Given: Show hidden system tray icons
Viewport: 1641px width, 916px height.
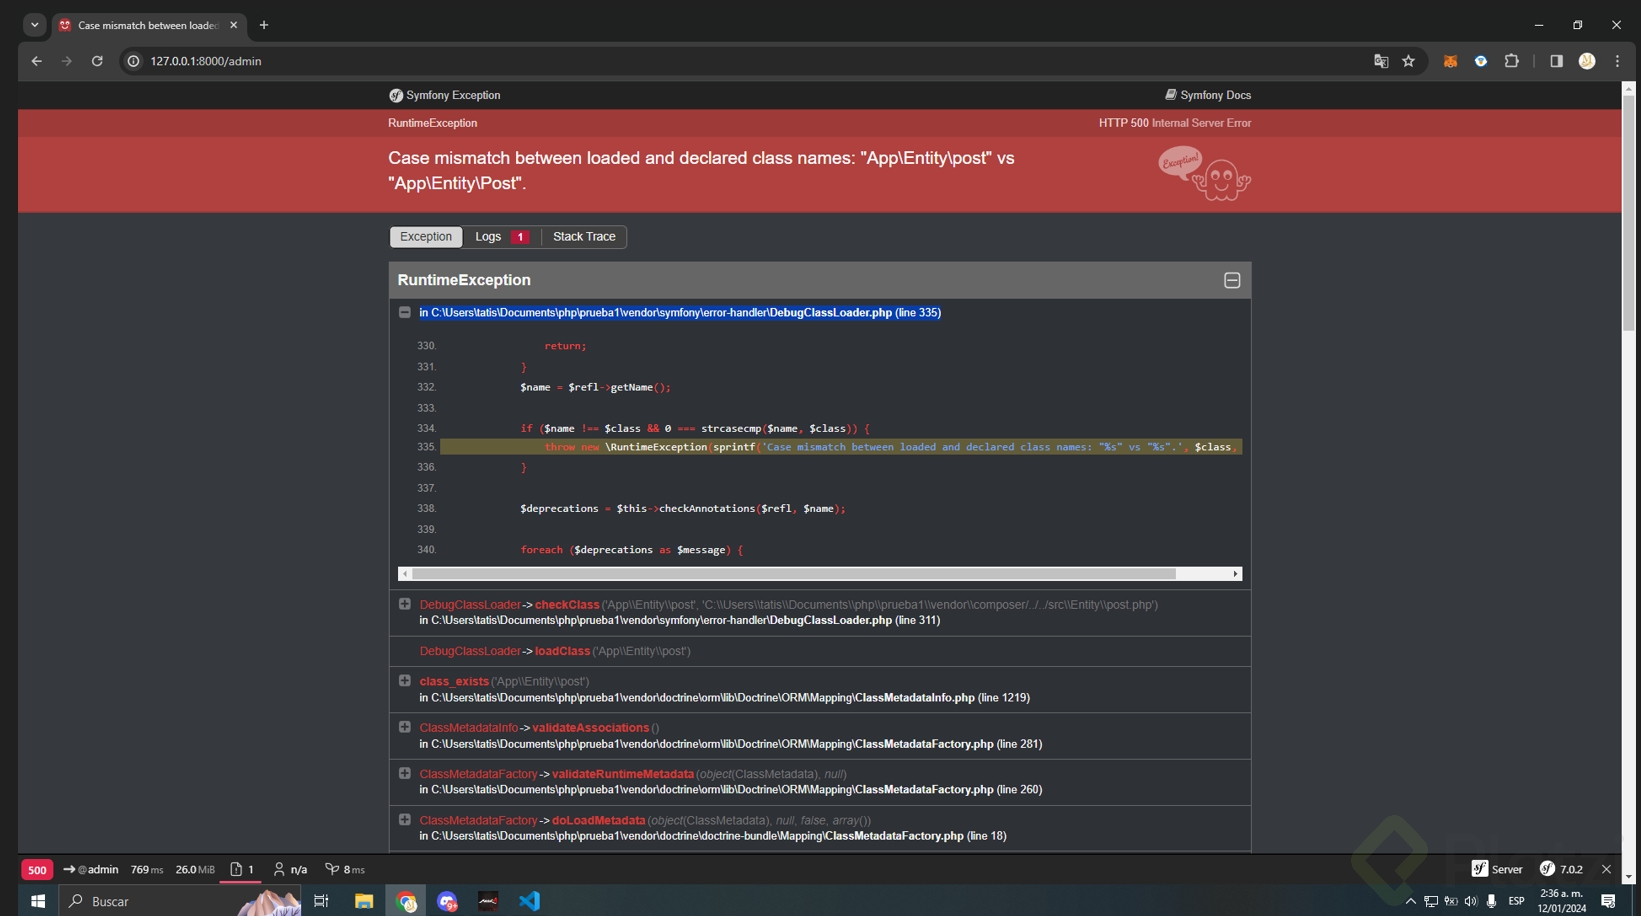Looking at the screenshot, I should click(x=1411, y=901).
